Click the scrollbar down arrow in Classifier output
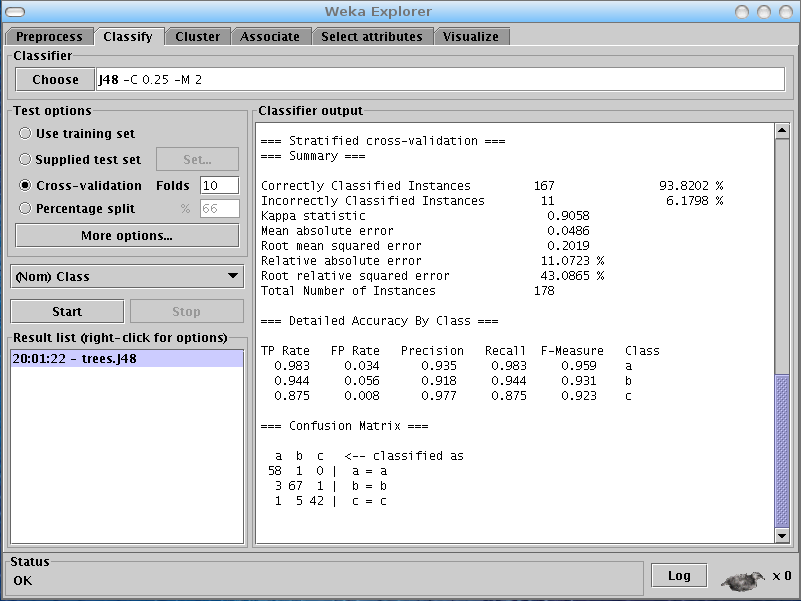801x601 pixels. tap(783, 535)
